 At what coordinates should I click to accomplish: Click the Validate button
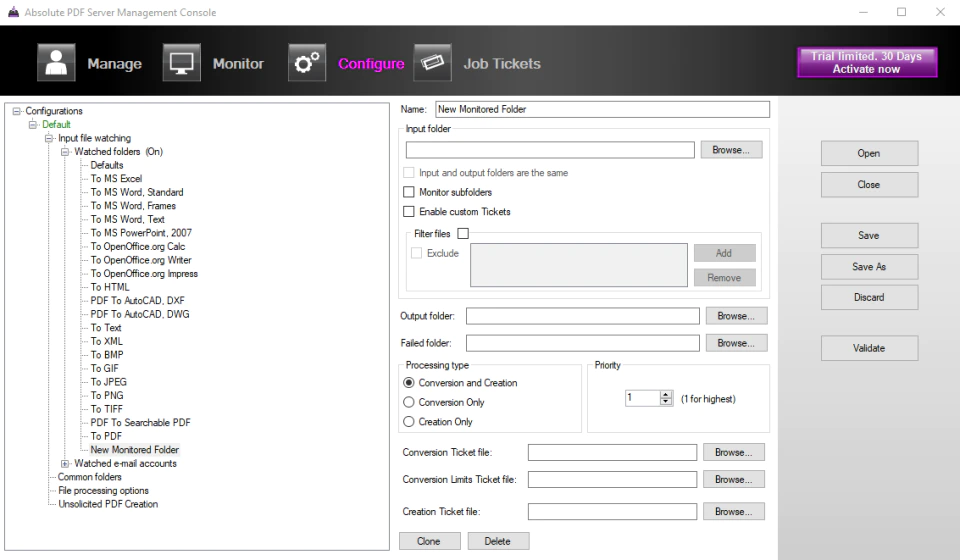pyautogui.click(x=869, y=348)
